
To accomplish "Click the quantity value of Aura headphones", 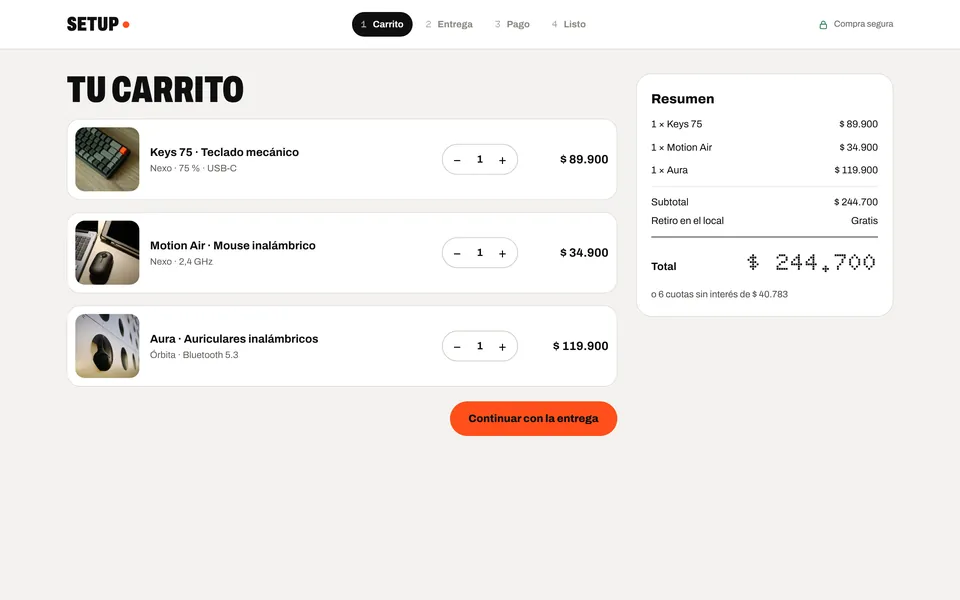I will click(x=479, y=346).
